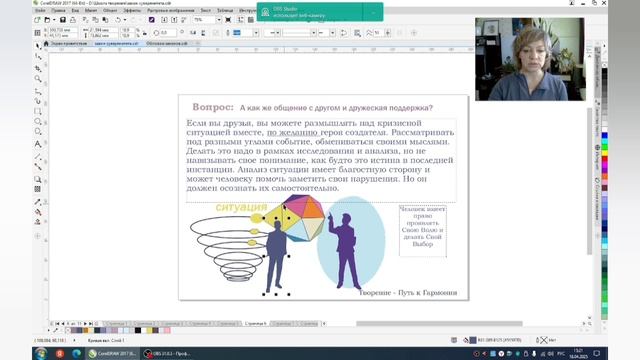
Task: Open the end arrowhead dropdown
Action: tap(333, 33)
